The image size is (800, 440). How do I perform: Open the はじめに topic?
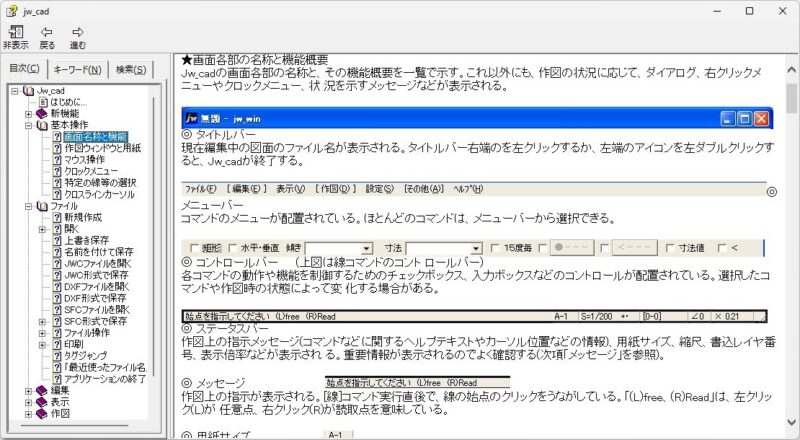click(68, 102)
